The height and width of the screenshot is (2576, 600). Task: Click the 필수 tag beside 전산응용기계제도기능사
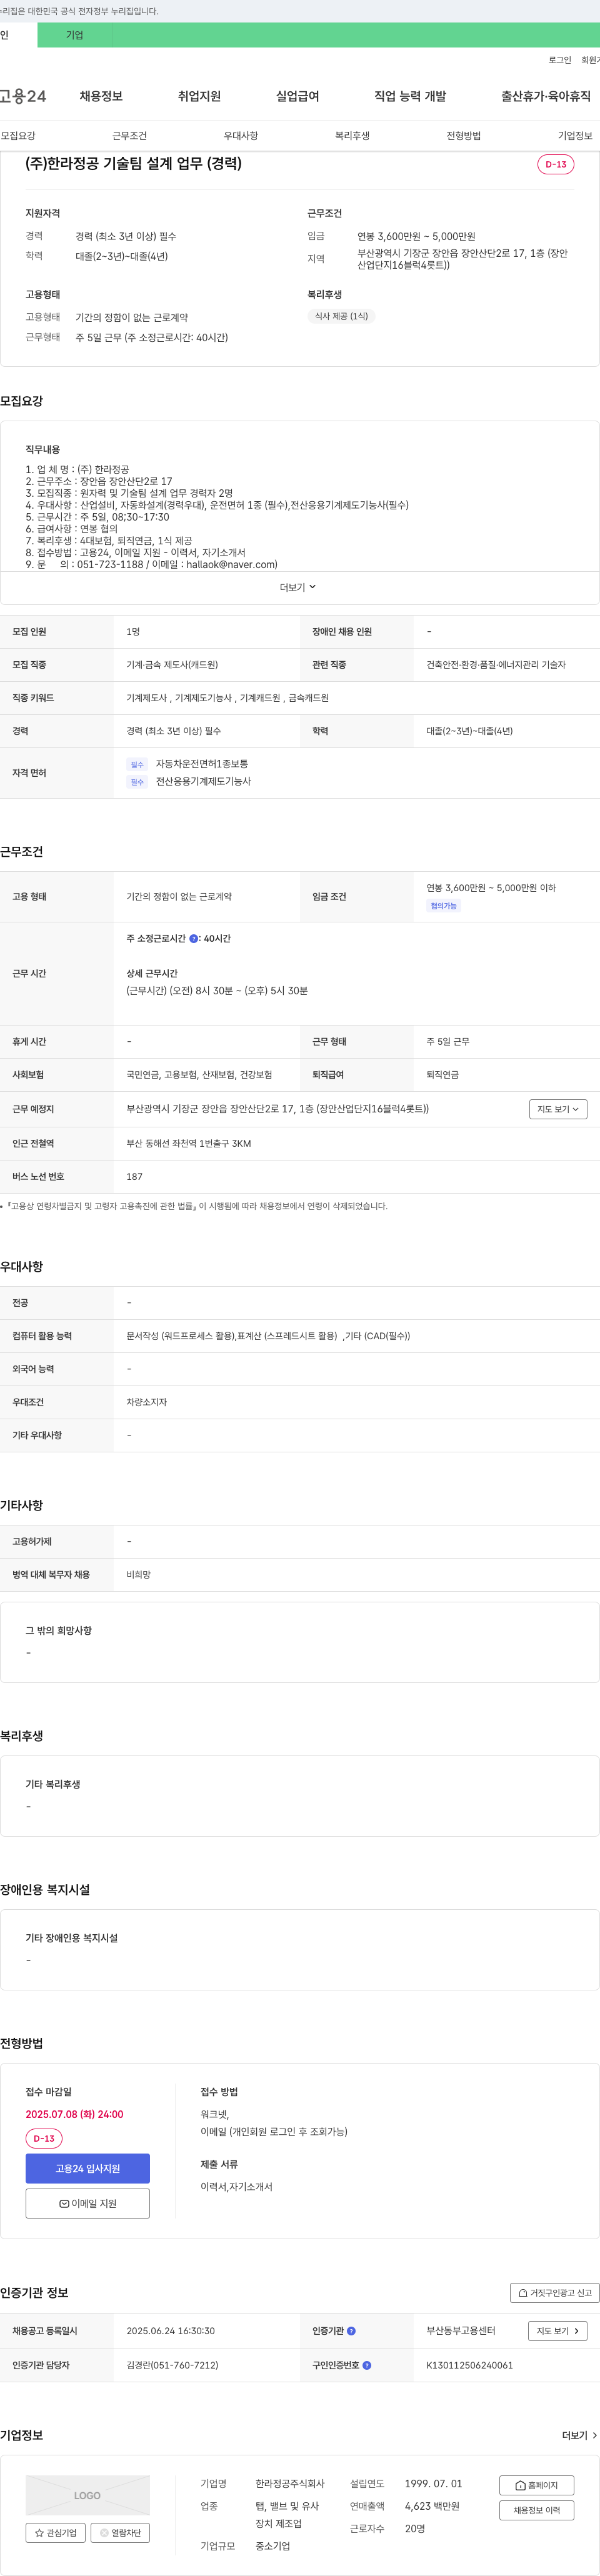[x=137, y=782]
